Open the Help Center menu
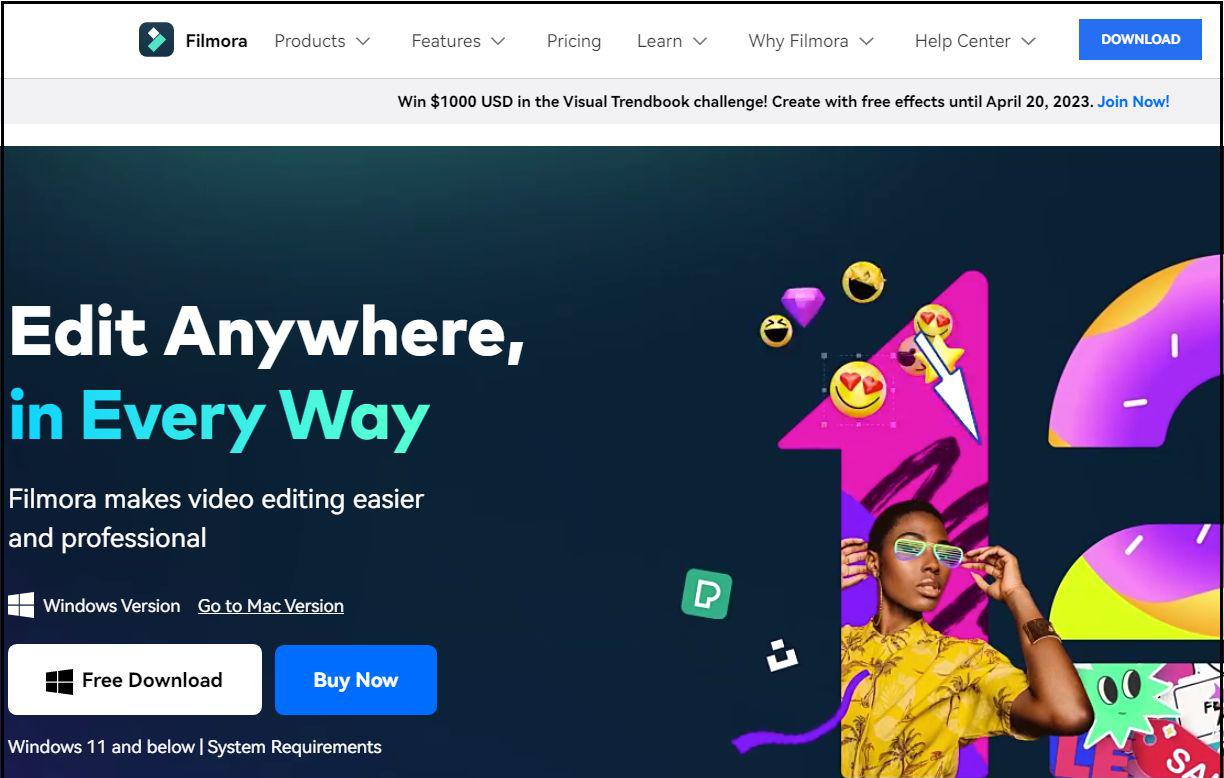 pos(975,41)
